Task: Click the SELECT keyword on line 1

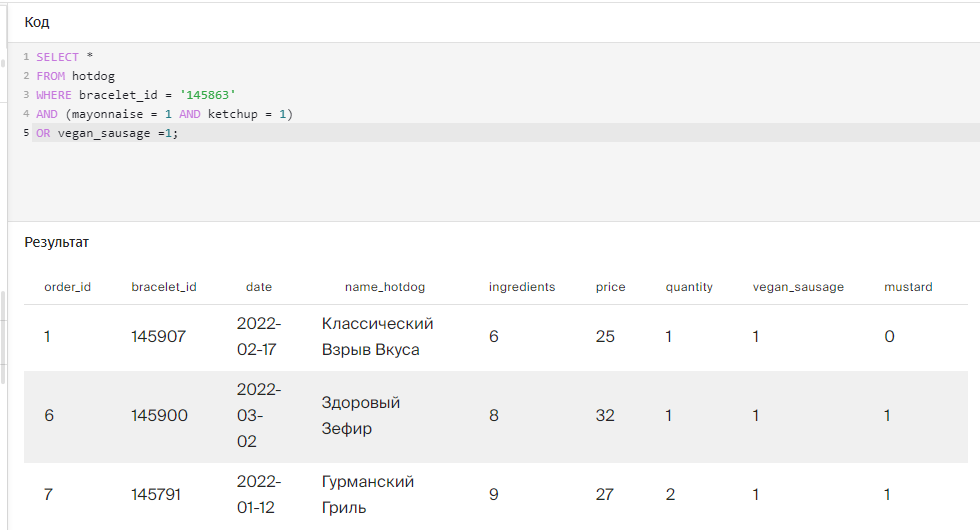Action: point(57,57)
